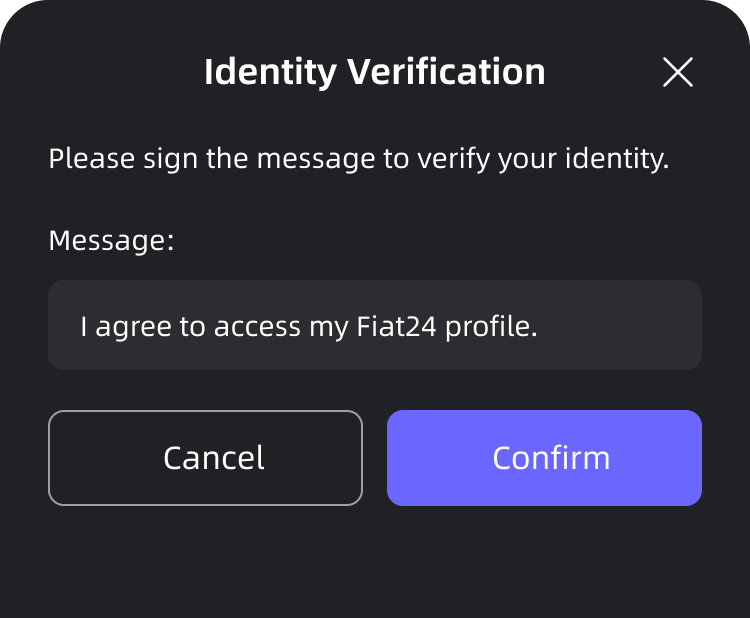Click the message text box

(375, 325)
